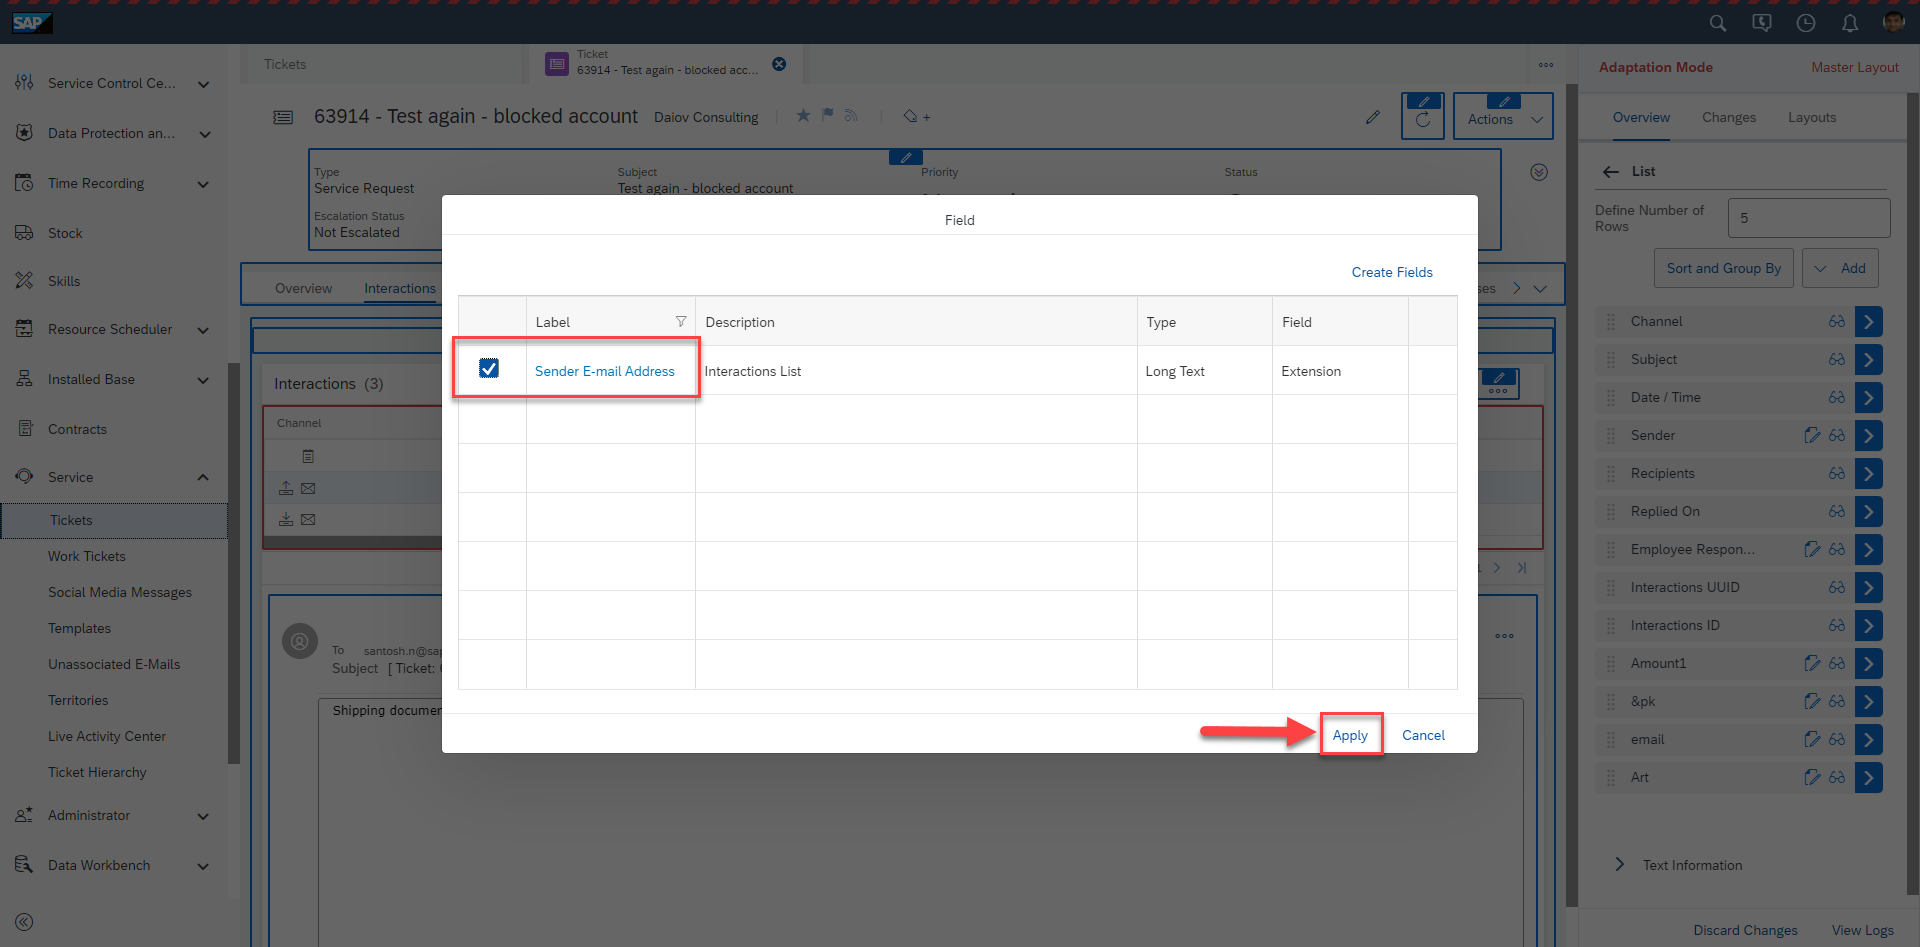1920x947 pixels.
Task: Click edit icon for Employee Respon... field
Action: click(1812, 549)
